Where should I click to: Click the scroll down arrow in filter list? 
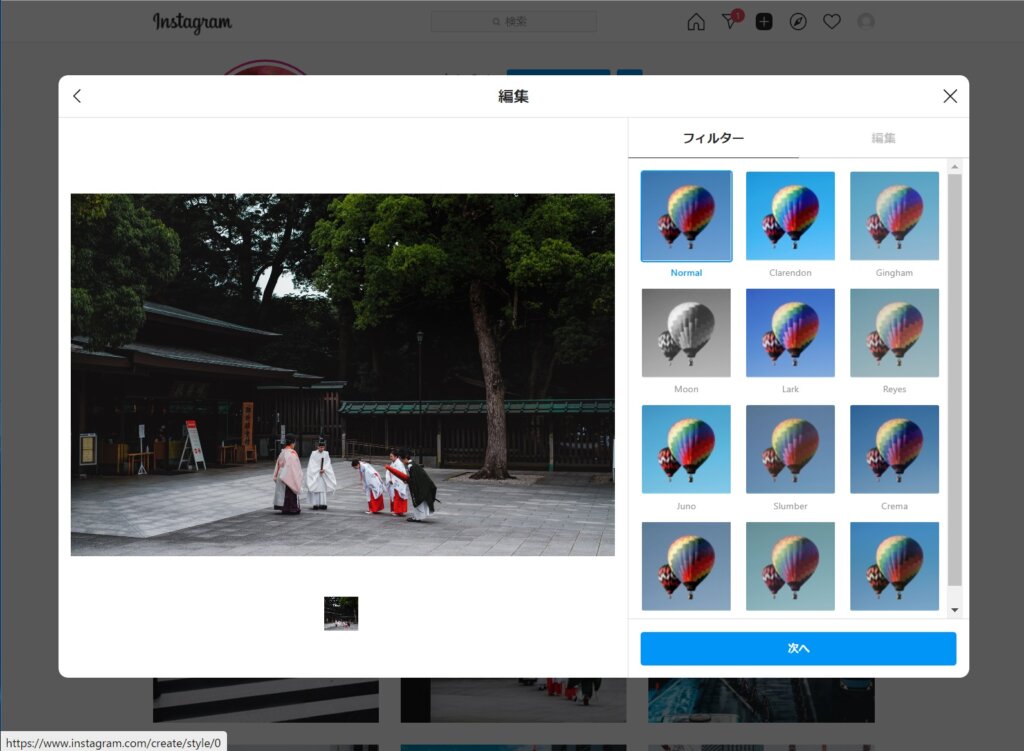[x=955, y=610]
